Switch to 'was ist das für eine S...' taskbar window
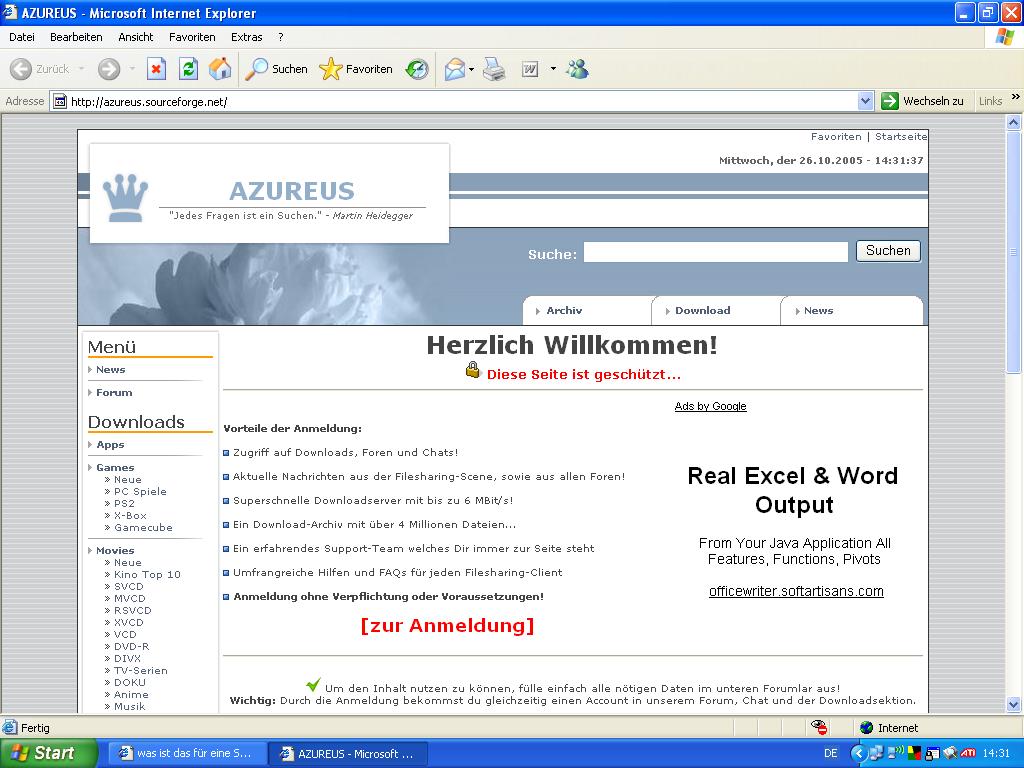Image resolution: width=1024 pixels, height=768 pixels. (x=187, y=753)
